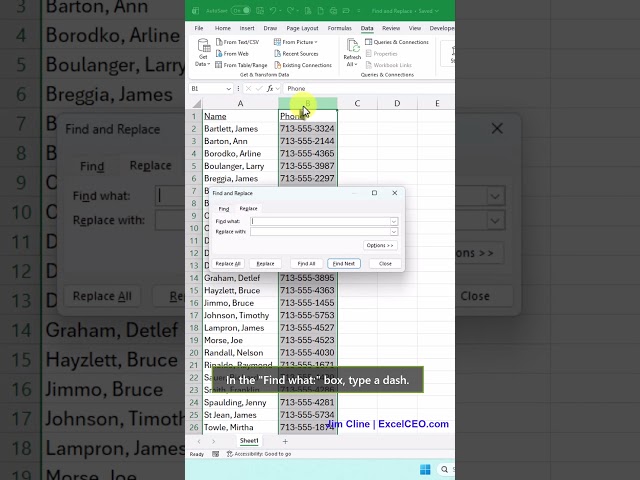Select the Sheet1 worksheet tab
The height and width of the screenshot is (480, 640).
click(x=249, y=441)
